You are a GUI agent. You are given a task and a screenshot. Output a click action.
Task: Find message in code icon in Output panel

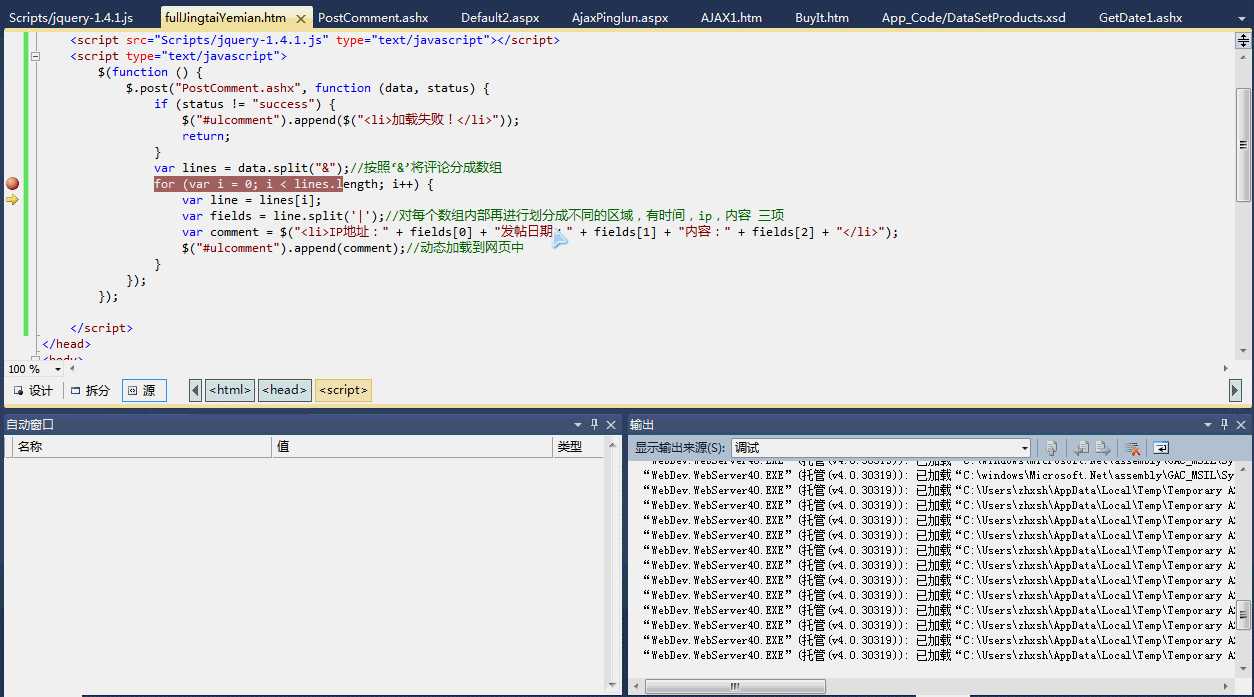click(1051, 448)
